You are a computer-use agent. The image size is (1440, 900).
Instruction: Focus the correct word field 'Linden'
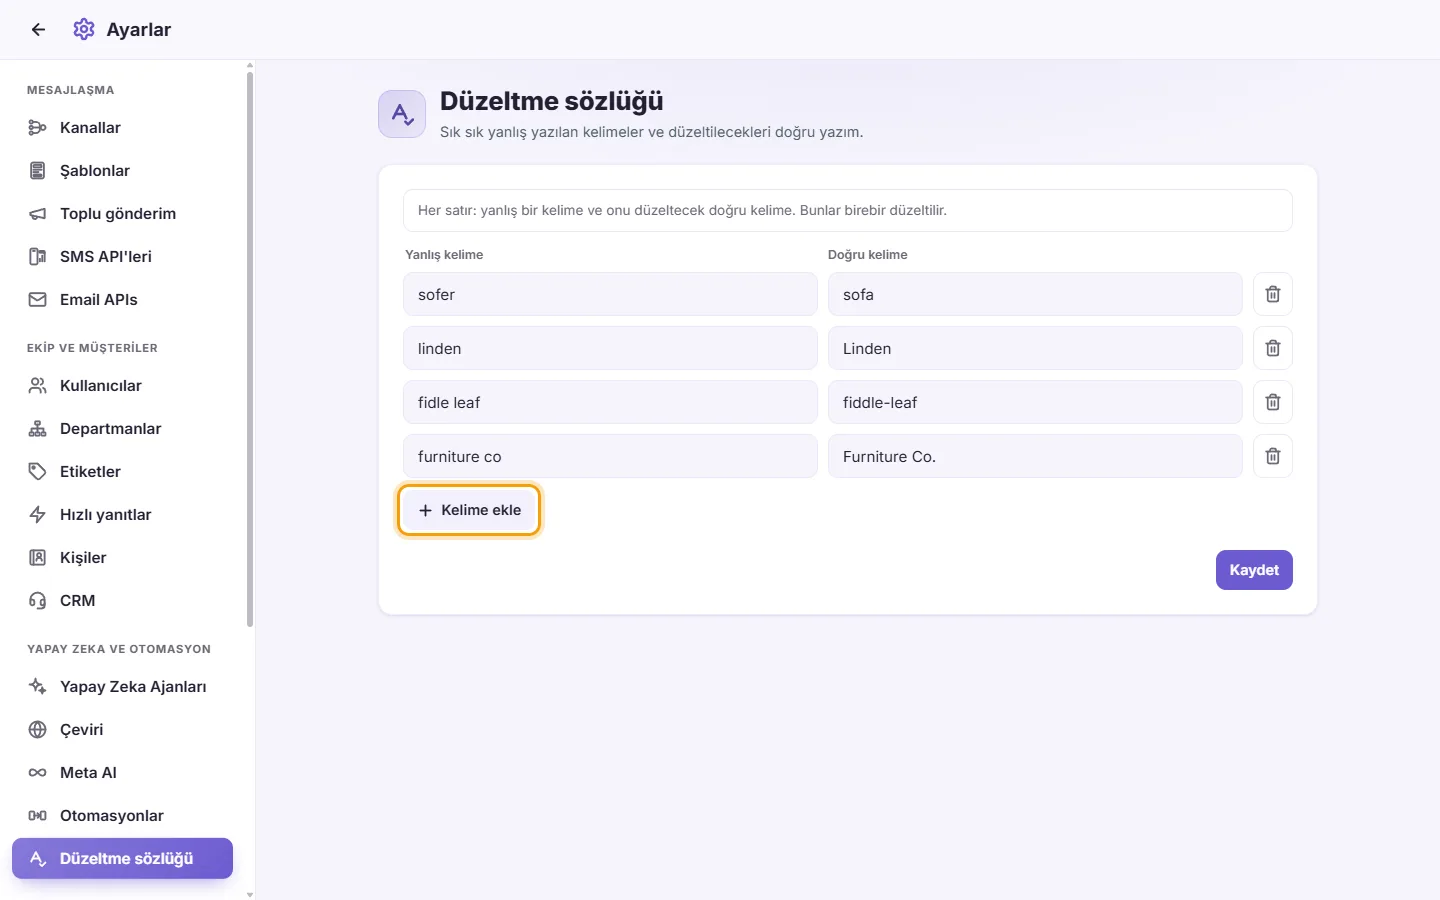click(1035, 348)
